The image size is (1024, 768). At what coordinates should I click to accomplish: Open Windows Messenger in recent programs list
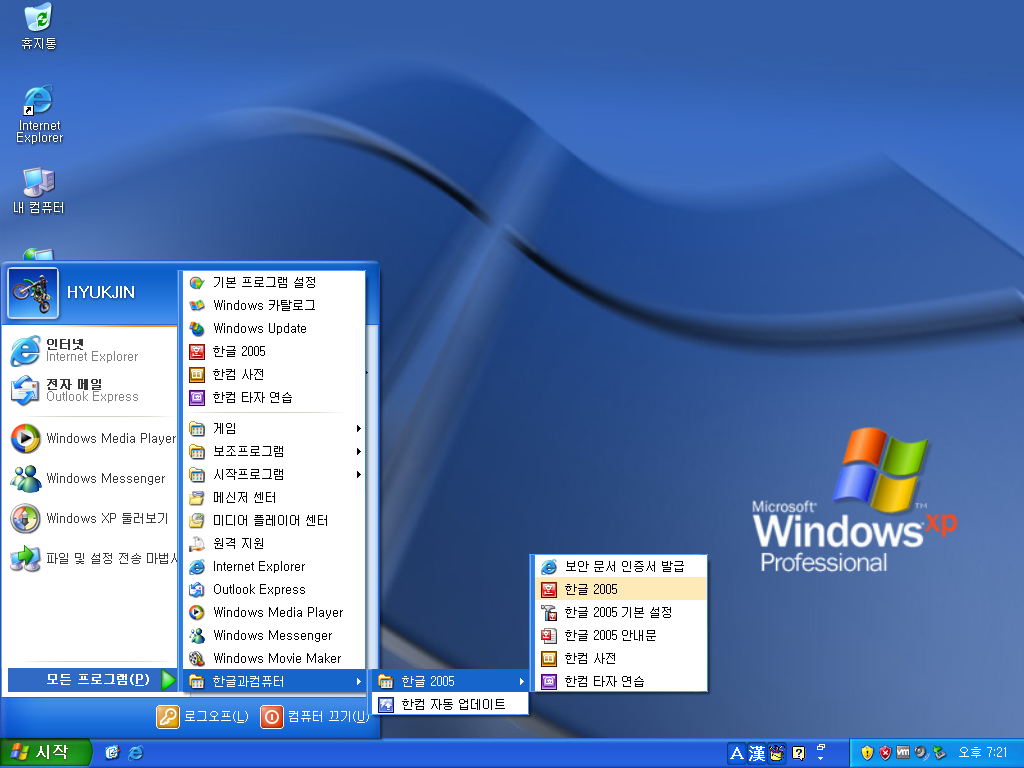(89, 478)
